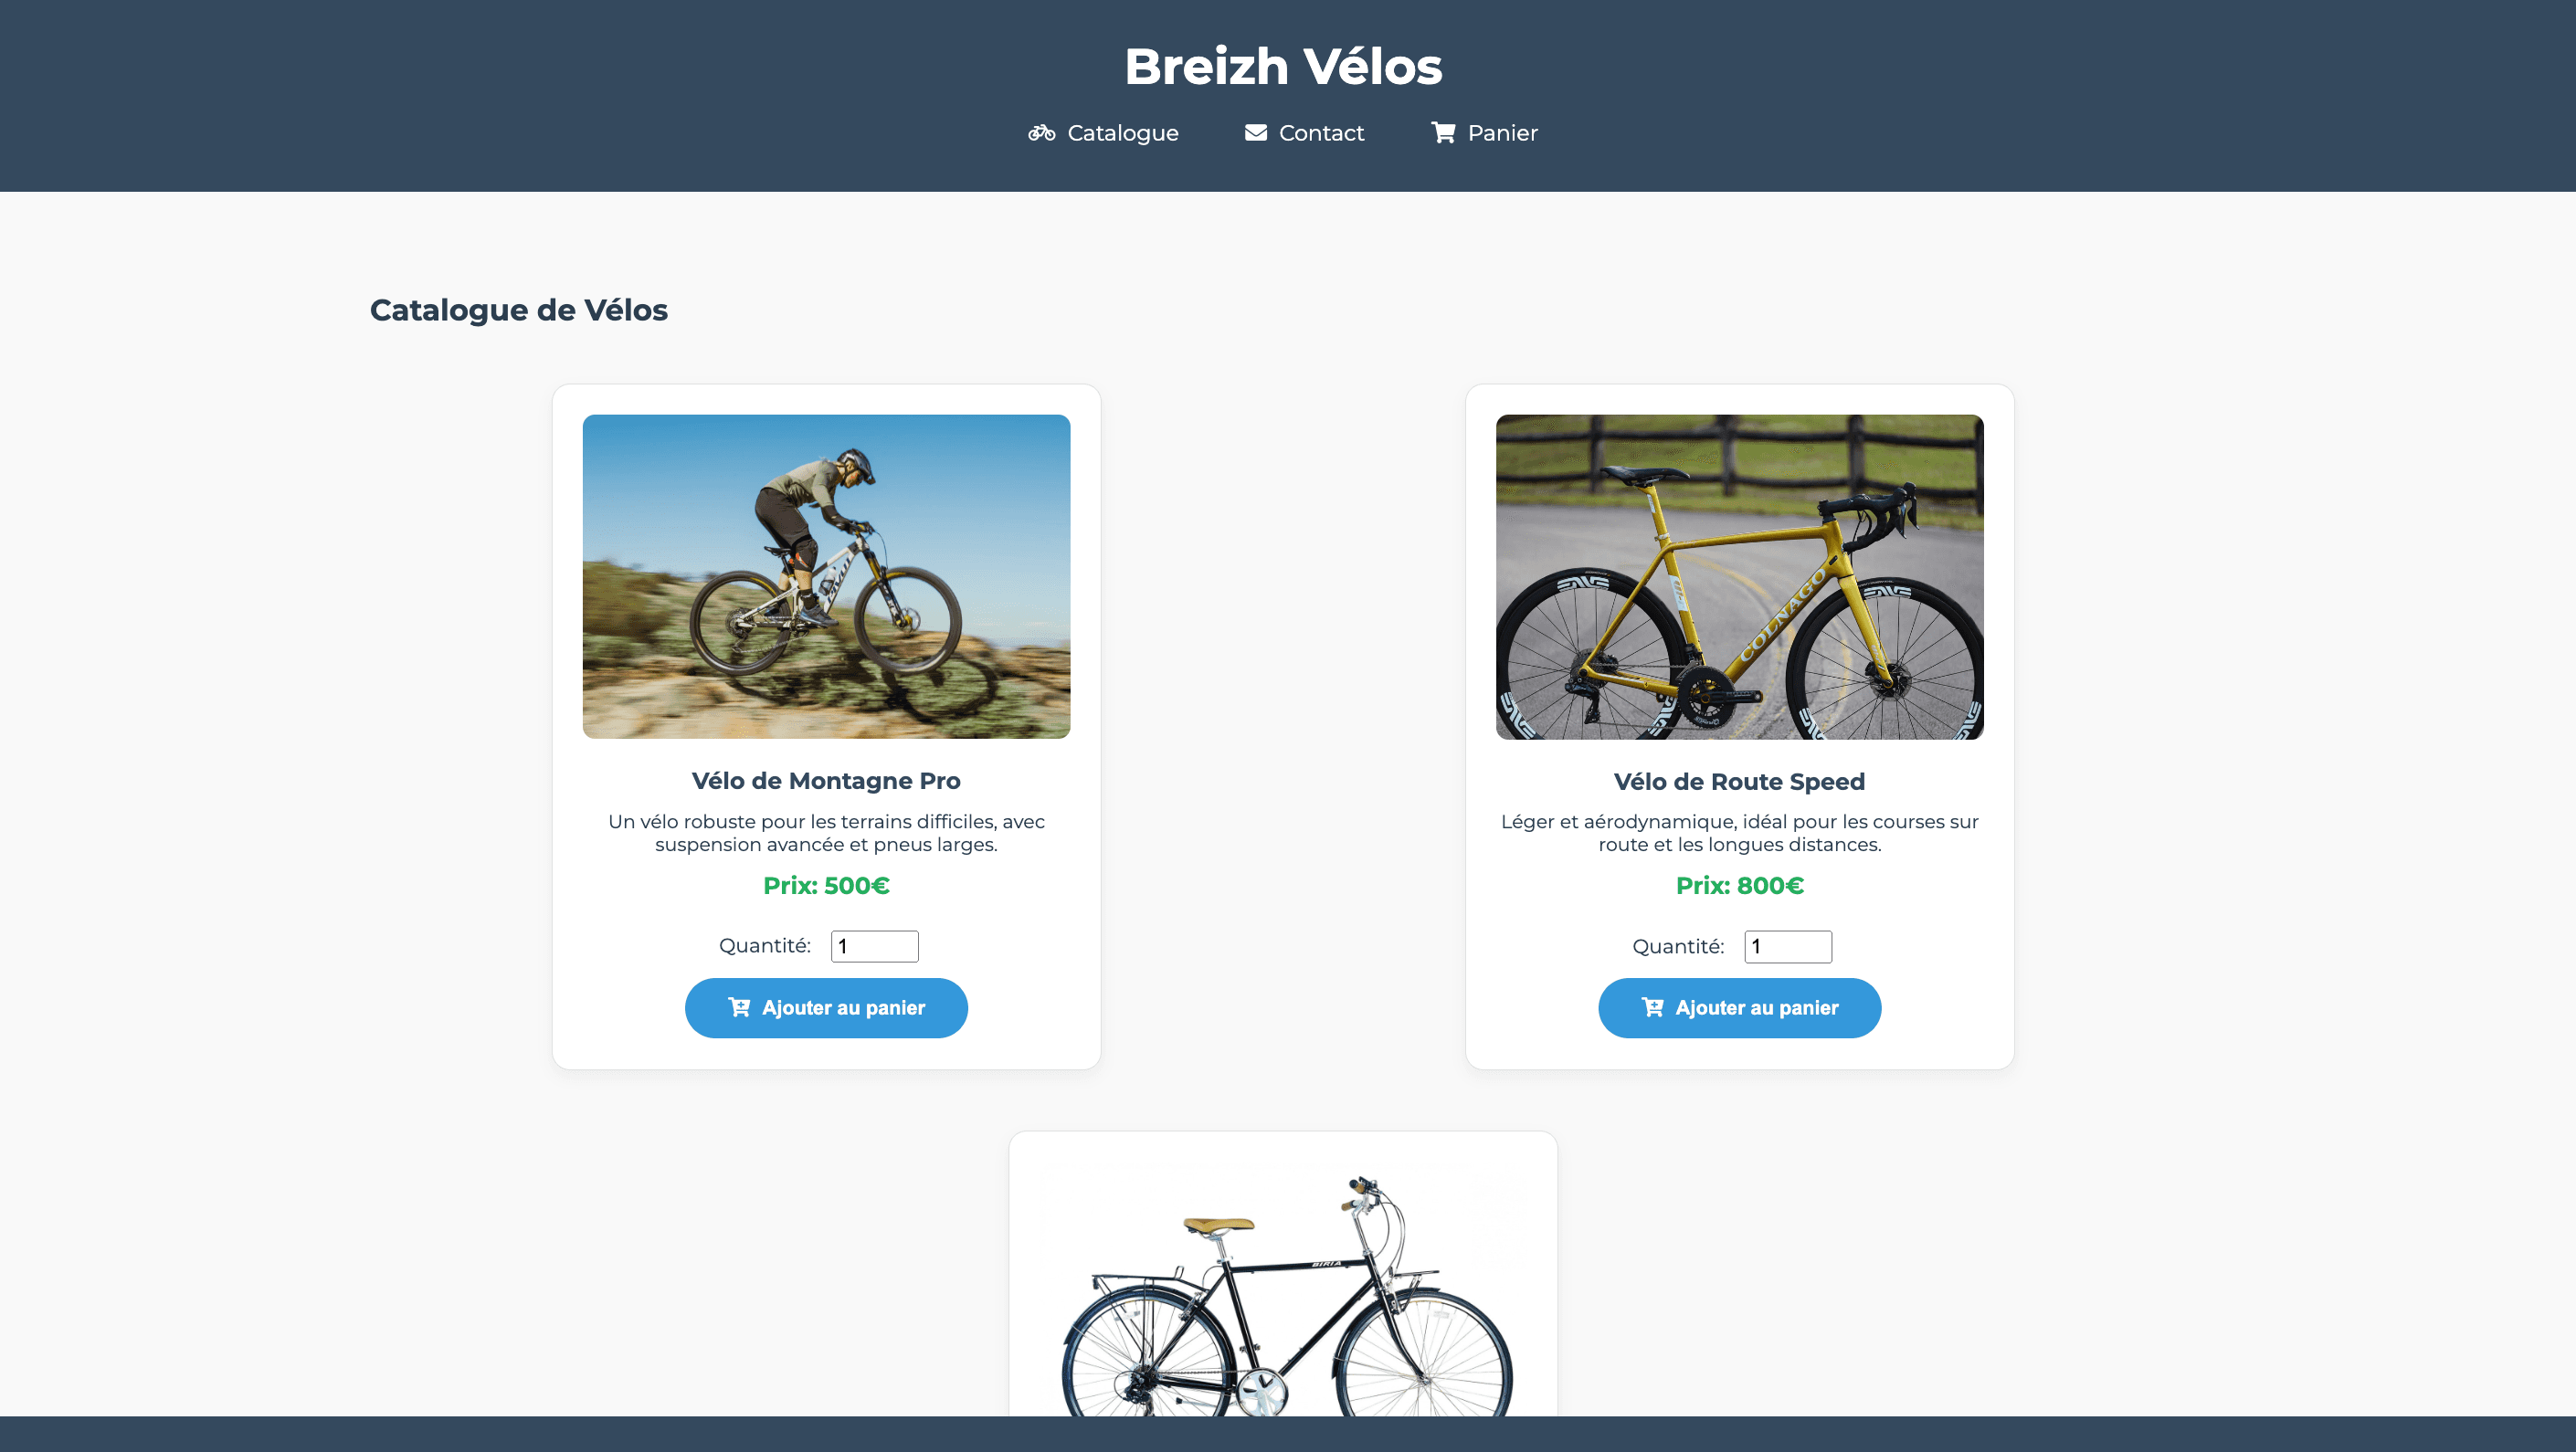The height and width of the screenshot is (1452, 2576).
Task: Click cart icon inside Montagne Pro's add button
Action: click(739, 1008)
